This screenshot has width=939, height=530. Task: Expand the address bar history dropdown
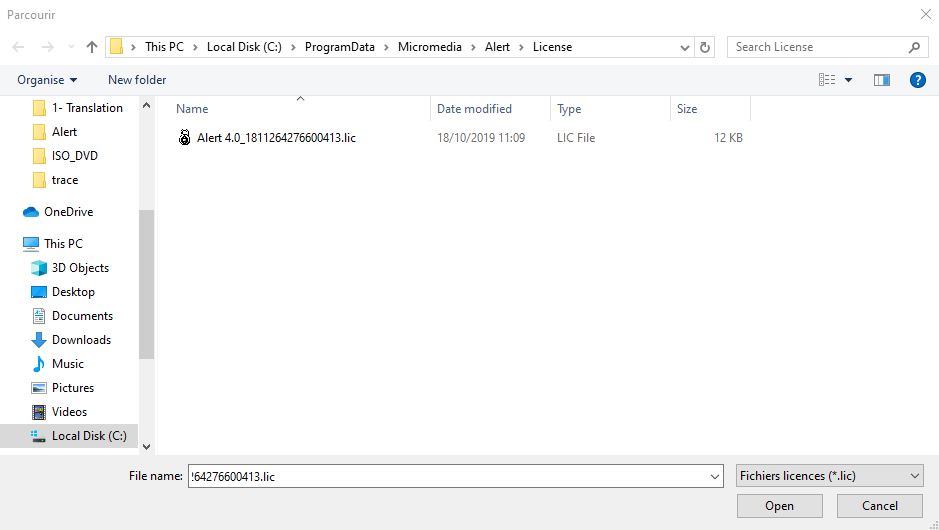[684, 47]
